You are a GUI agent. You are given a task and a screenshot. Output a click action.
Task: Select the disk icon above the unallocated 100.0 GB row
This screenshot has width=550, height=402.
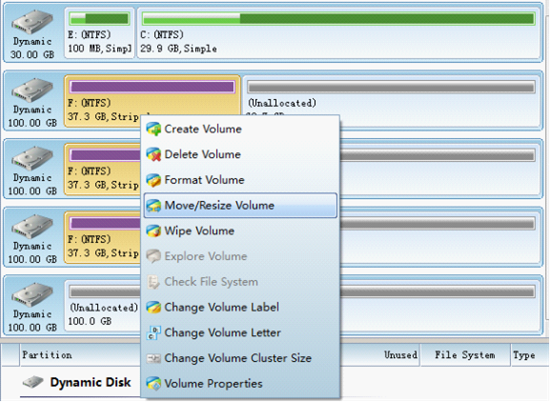click(32, 295)
